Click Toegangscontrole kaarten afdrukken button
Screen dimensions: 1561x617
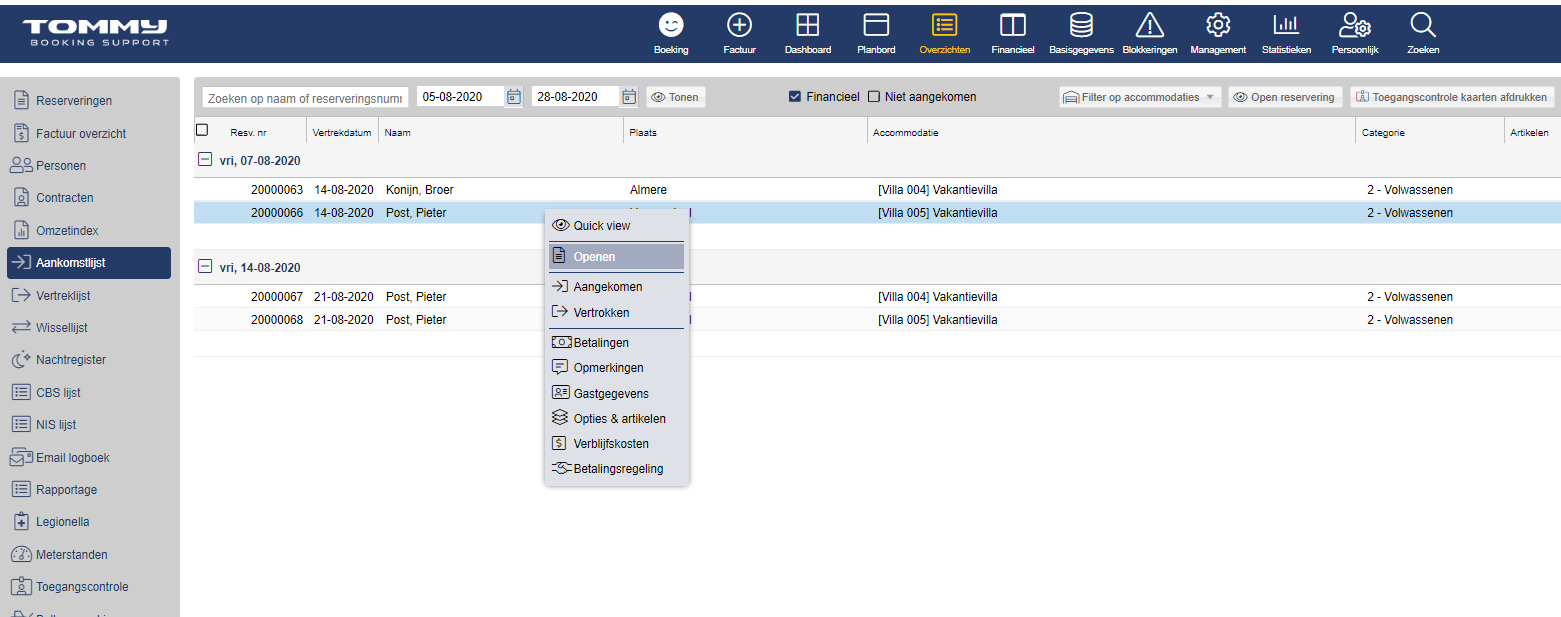(x=1452, y=97)
